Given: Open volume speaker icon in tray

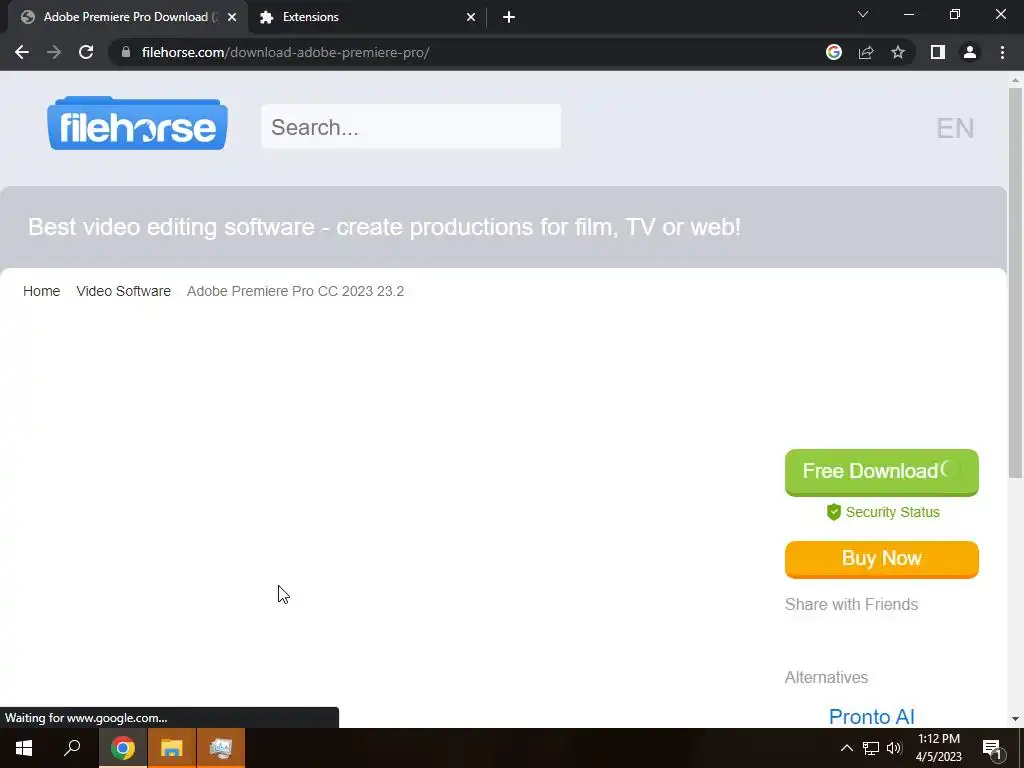Looking at the screenshot, I should [894, 748].
